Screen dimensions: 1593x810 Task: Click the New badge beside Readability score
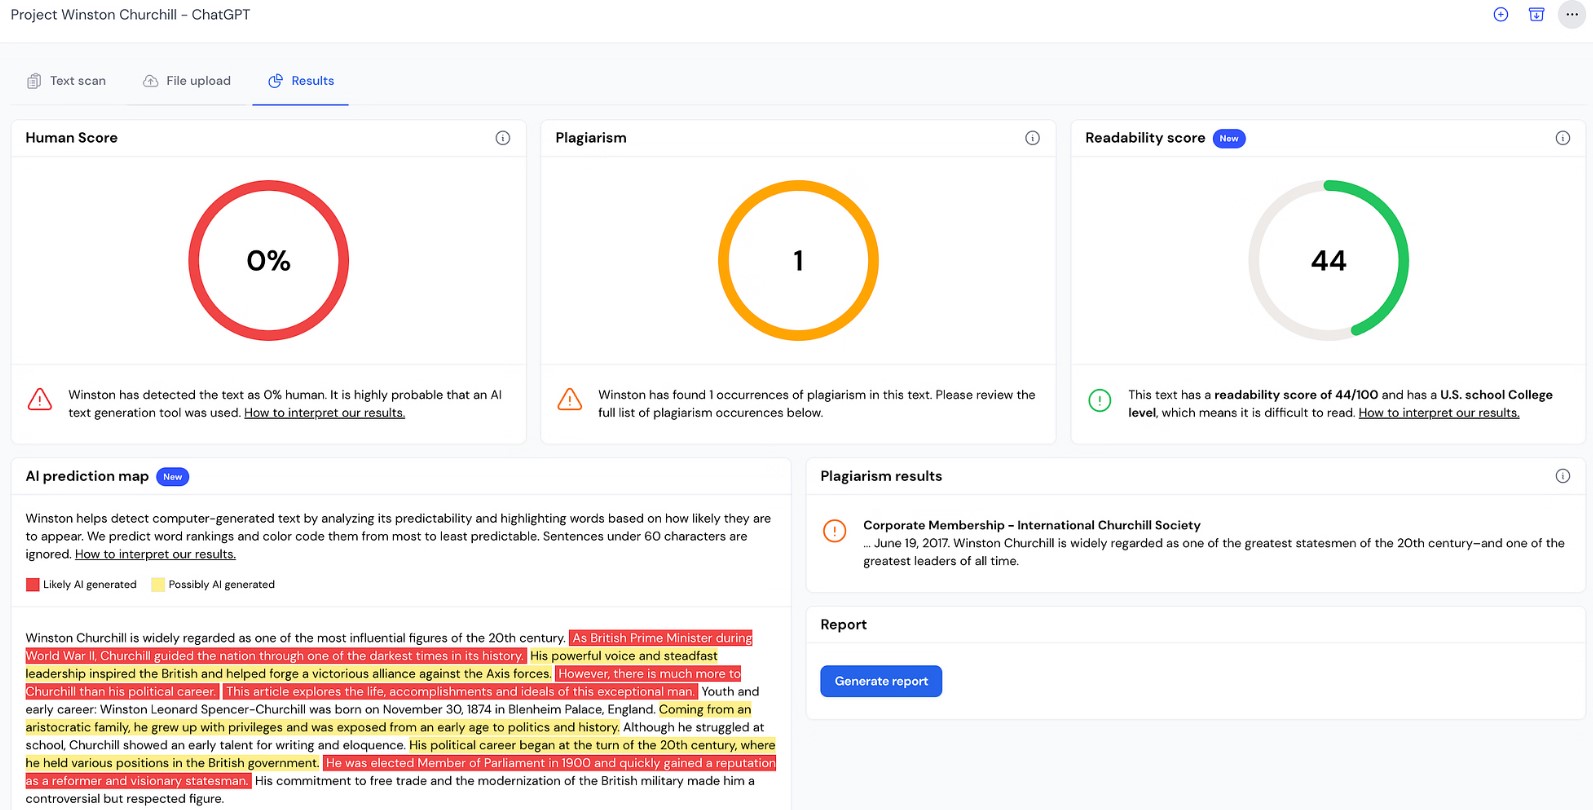1229,139
